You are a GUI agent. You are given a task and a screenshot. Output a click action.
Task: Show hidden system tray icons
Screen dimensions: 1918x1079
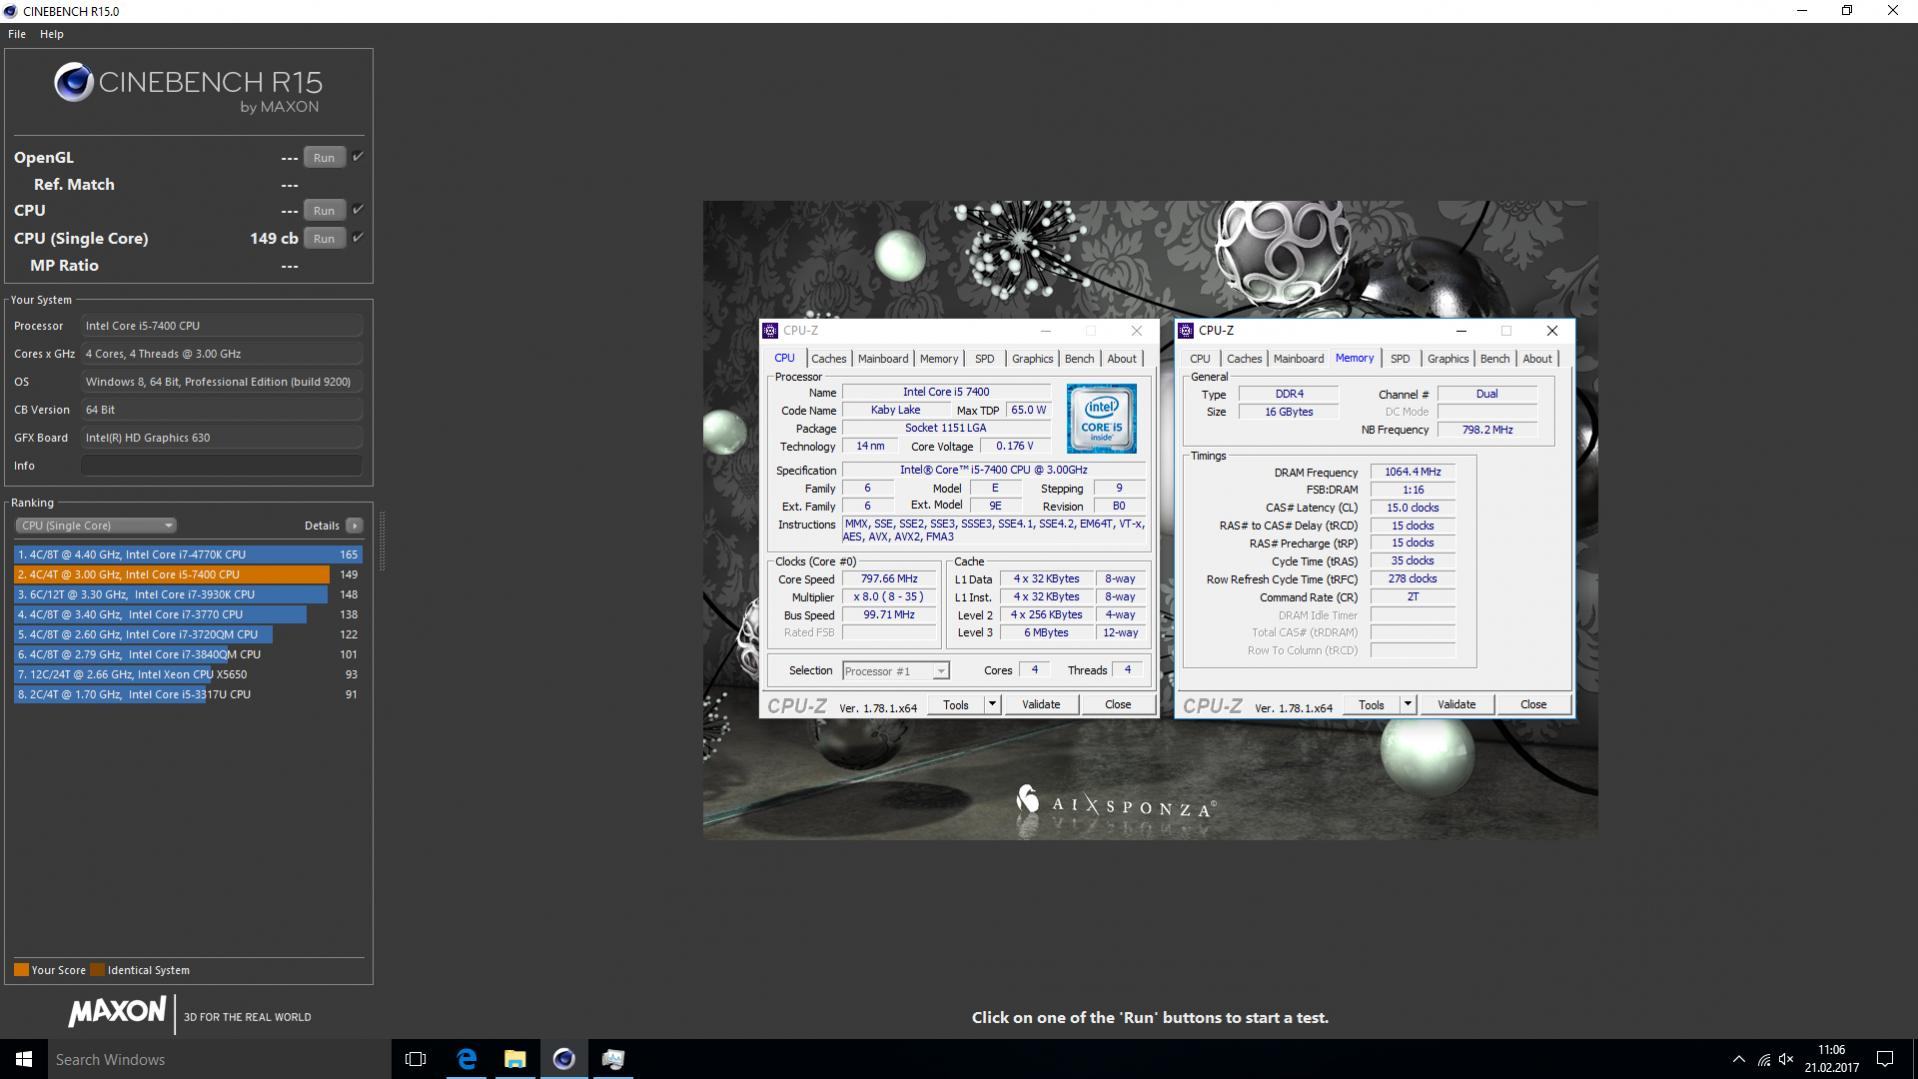tap(1738, 1060)
